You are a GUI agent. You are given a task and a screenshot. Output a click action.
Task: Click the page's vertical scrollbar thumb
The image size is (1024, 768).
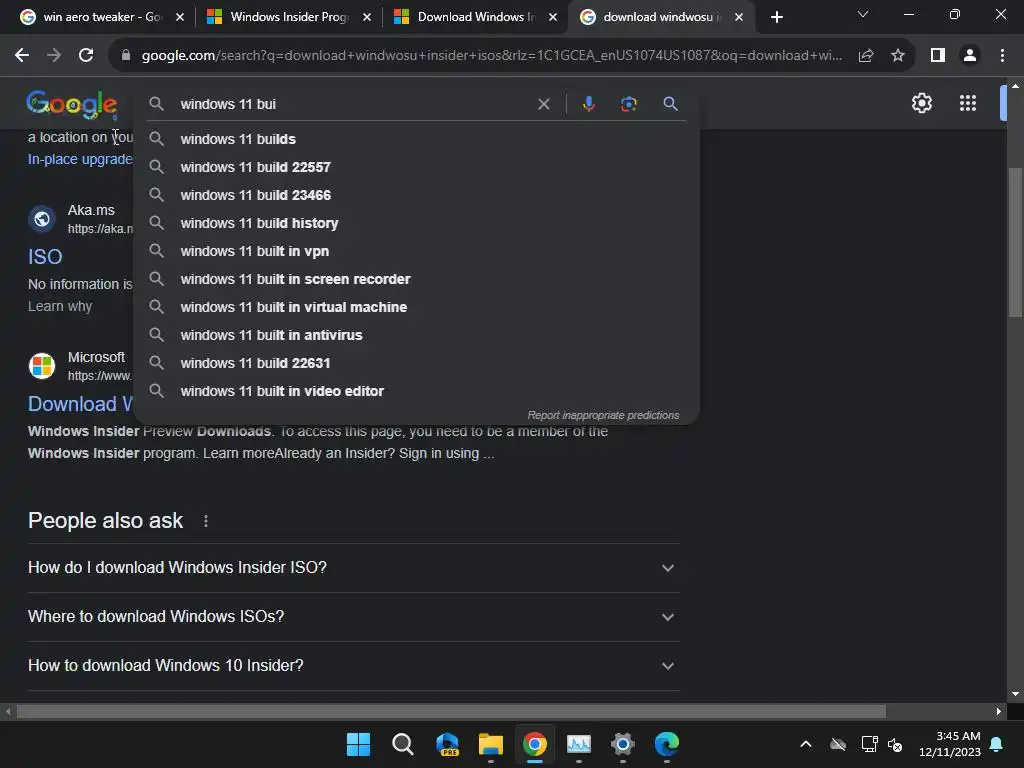click(1015, 242)
